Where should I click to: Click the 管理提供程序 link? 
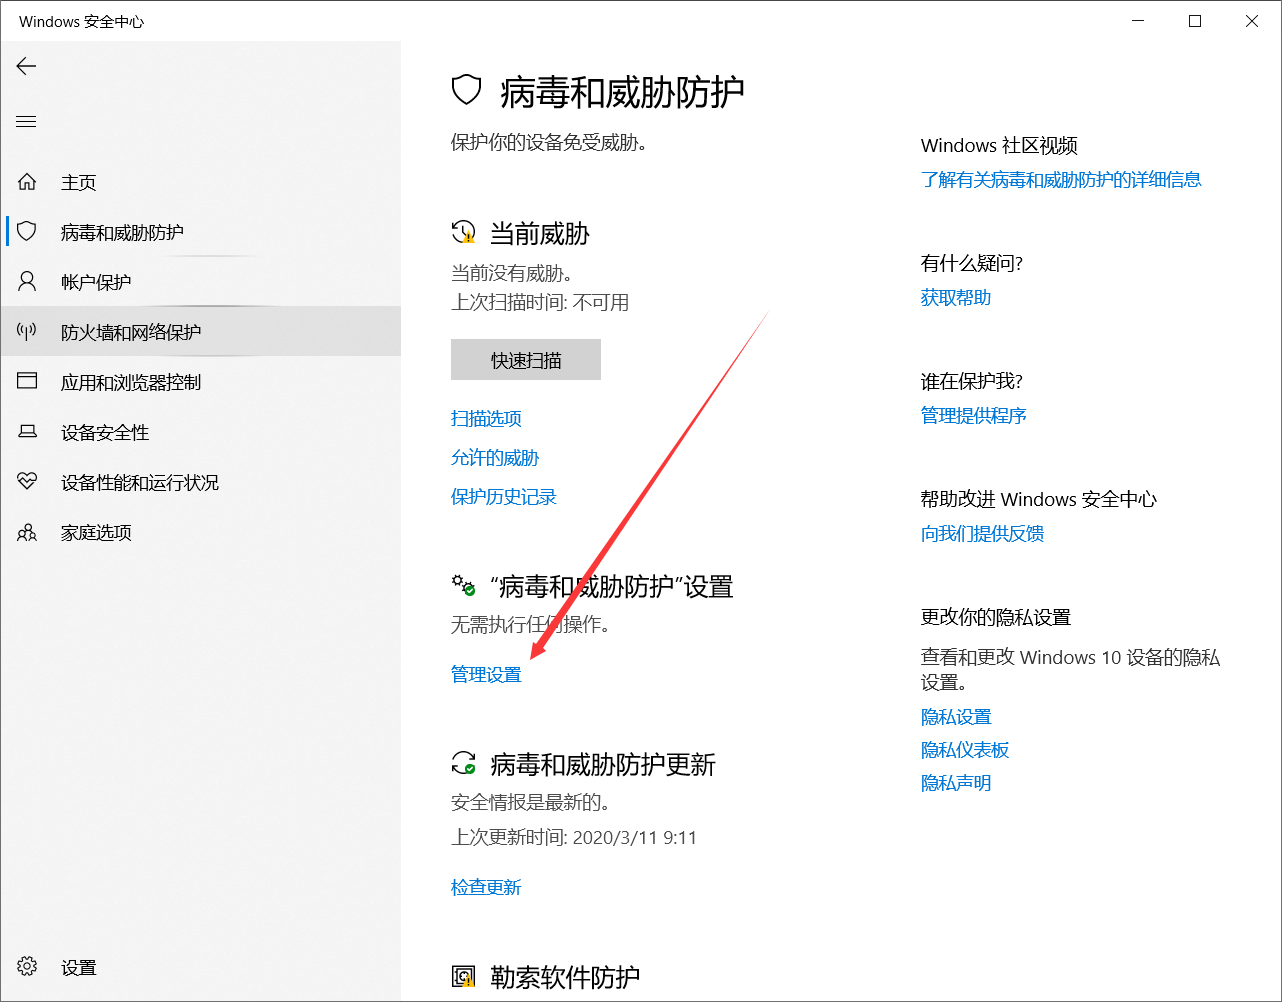pos(974,415)
